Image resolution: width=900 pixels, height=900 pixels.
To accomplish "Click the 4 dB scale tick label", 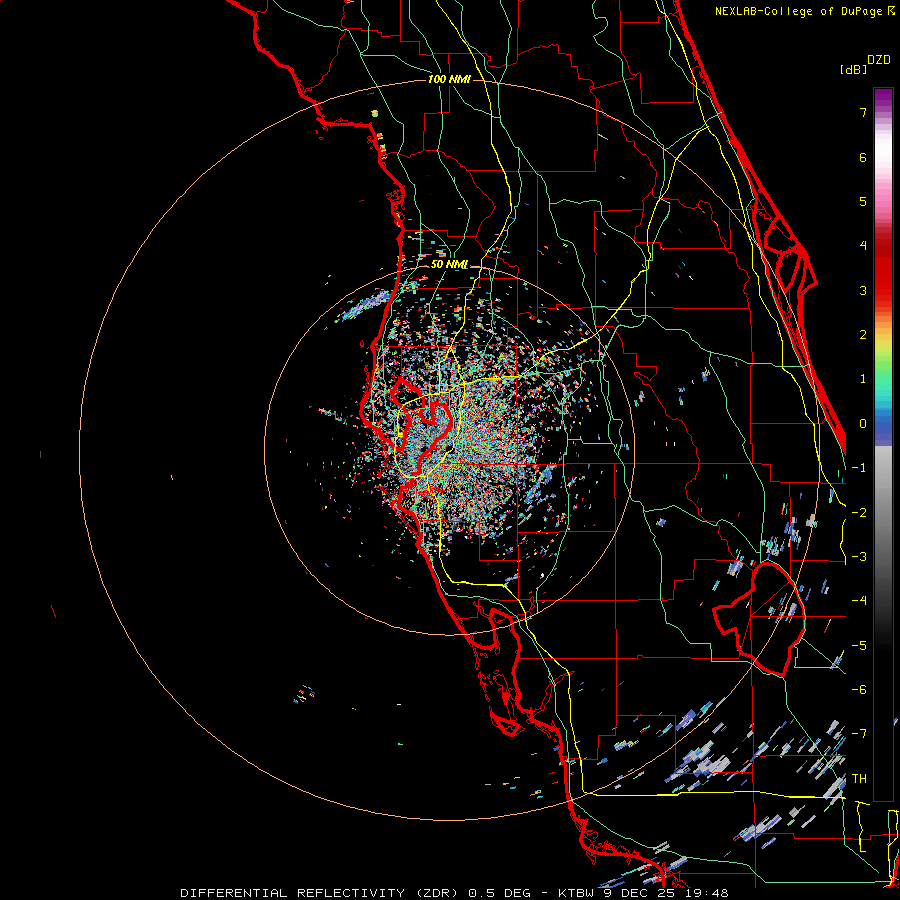I will coord(863,246).
